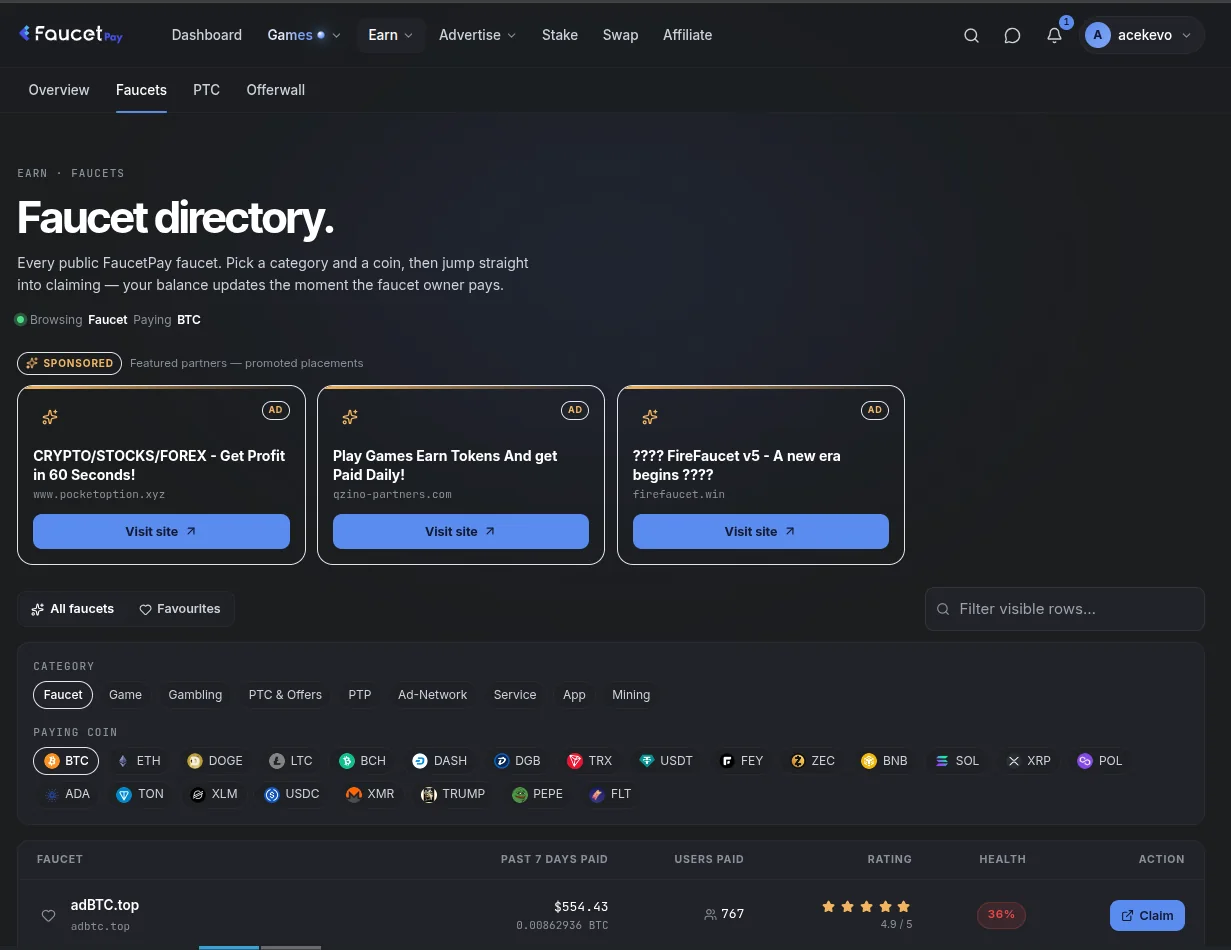
Task: Expand the Advertise dropdown menu
Action: 478,35
